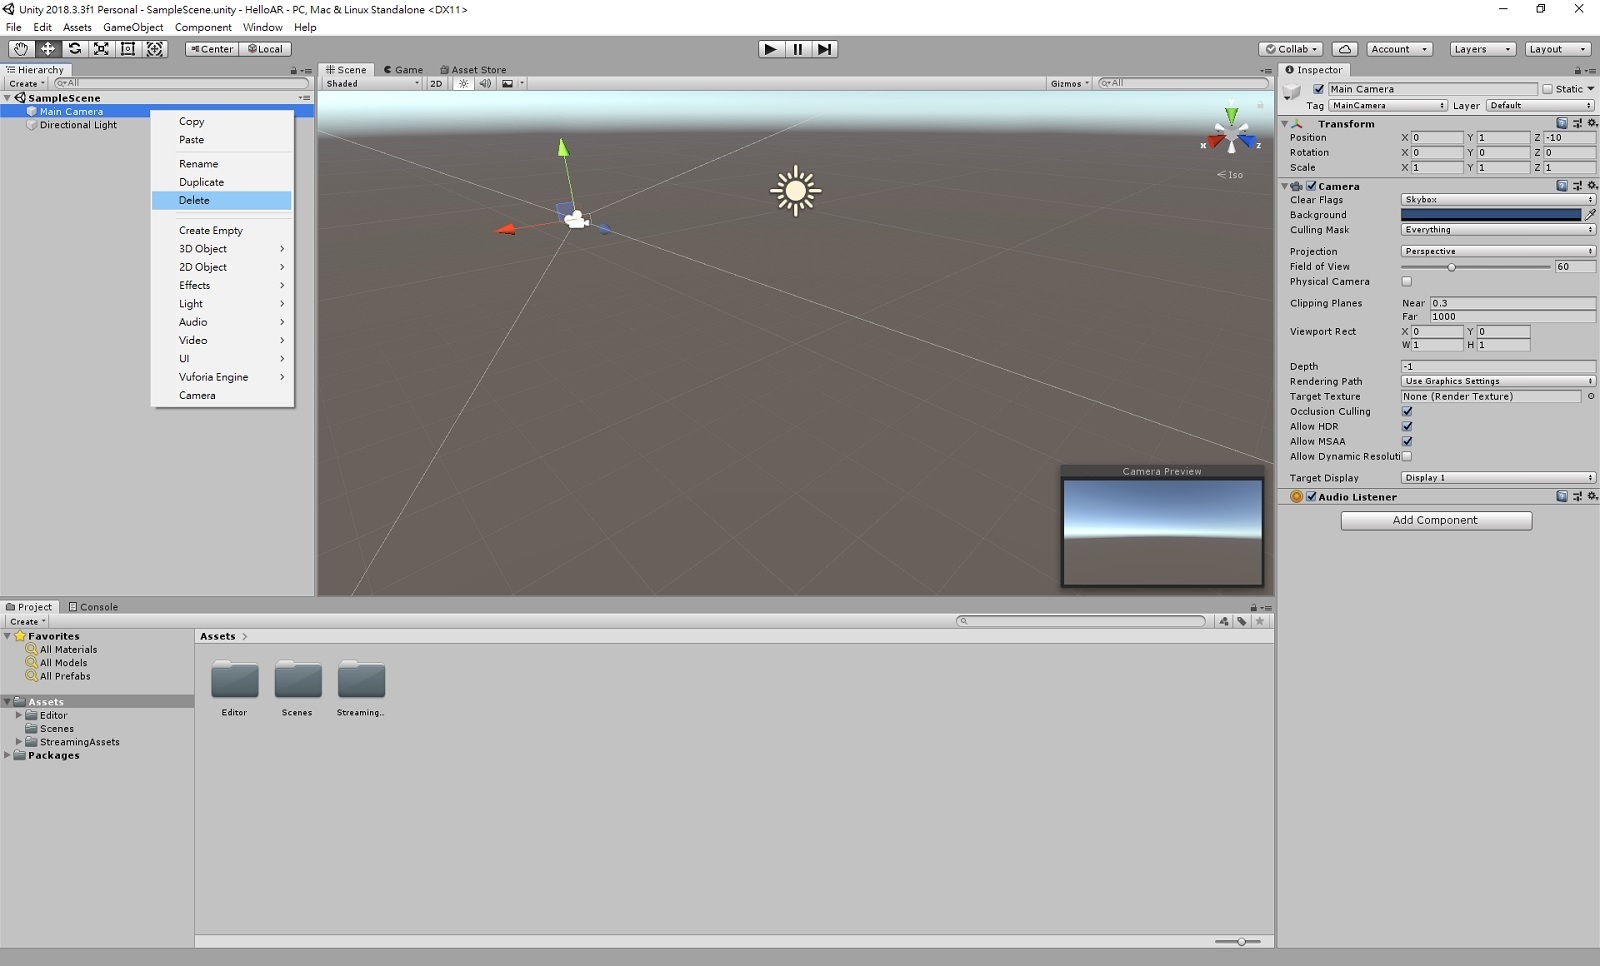
Task: Switch to the Console tab
Action: coord(93,607)
